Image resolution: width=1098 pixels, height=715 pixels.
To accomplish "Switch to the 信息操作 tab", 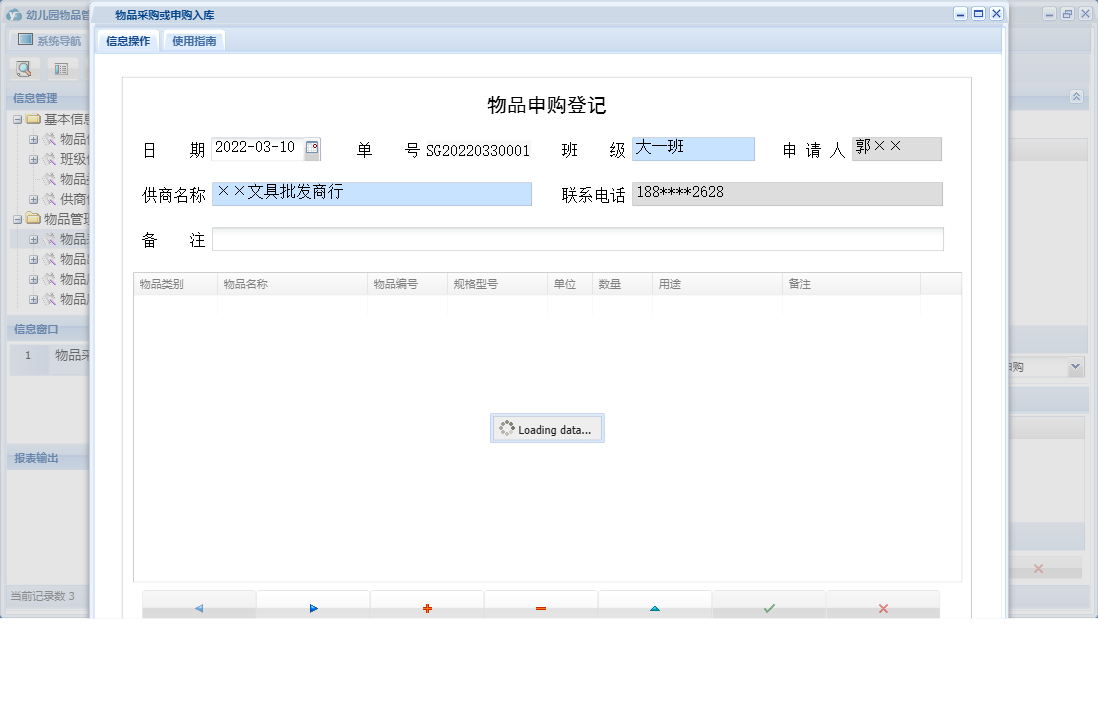I will tap(128, 41).
